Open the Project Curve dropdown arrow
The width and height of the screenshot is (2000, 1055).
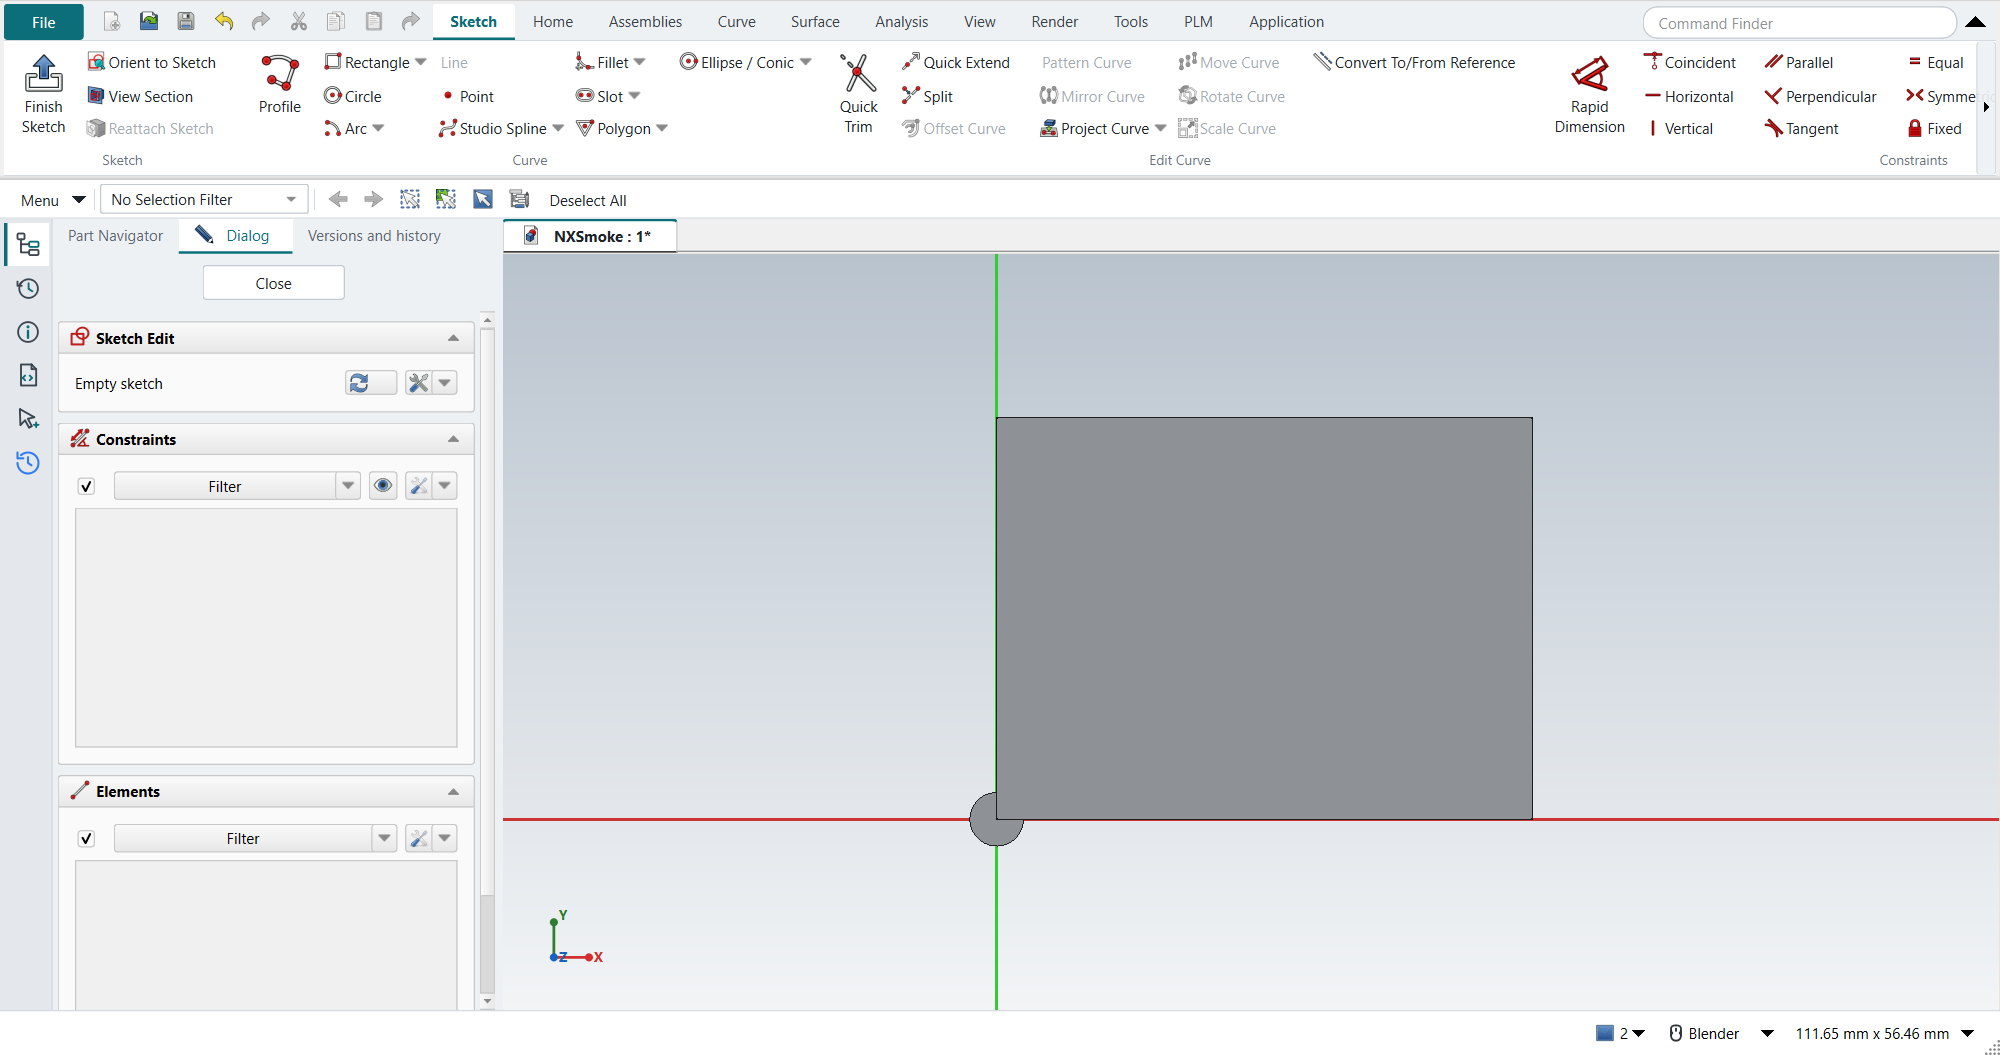[1160, 128]
